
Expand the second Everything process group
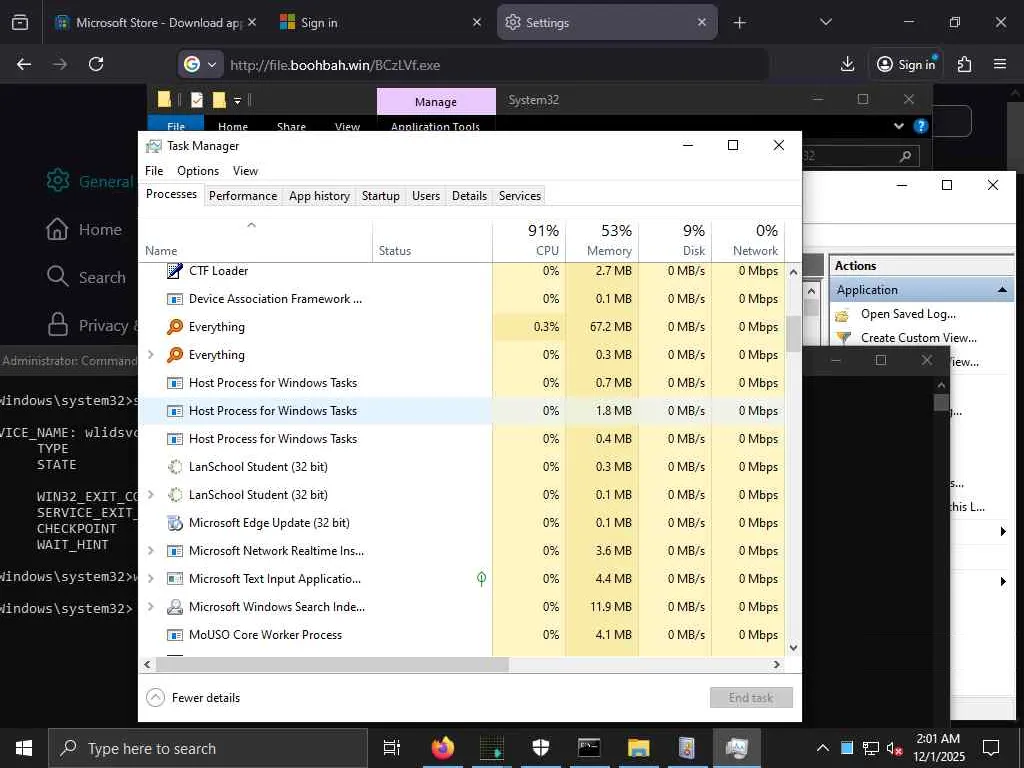point(151,355)
